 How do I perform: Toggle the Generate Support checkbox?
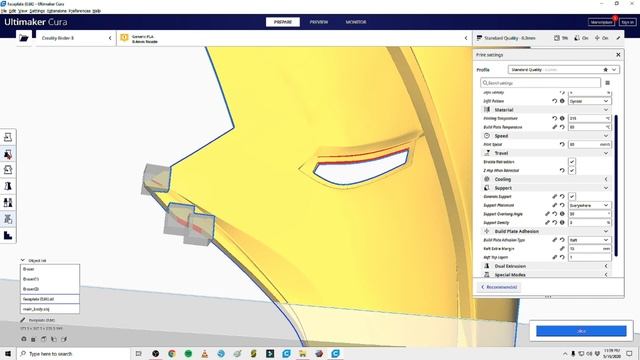point(572,197)
